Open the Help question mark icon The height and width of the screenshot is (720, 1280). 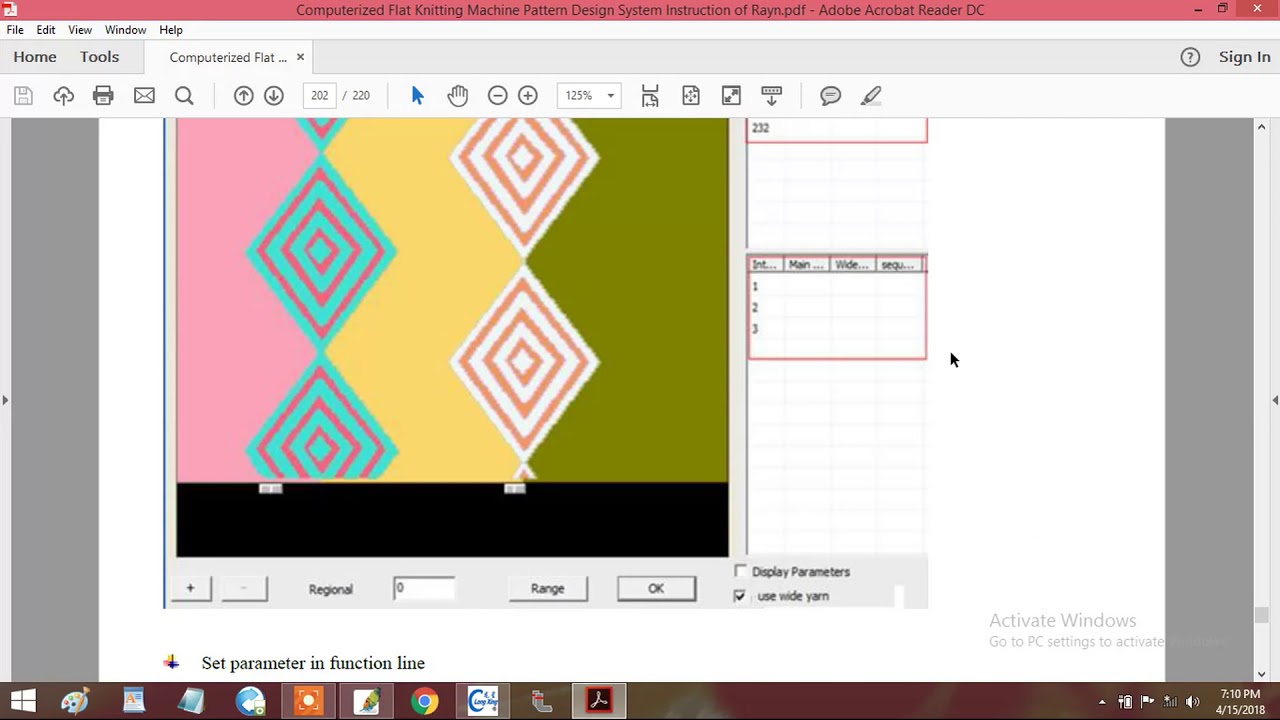[1190, 57]
